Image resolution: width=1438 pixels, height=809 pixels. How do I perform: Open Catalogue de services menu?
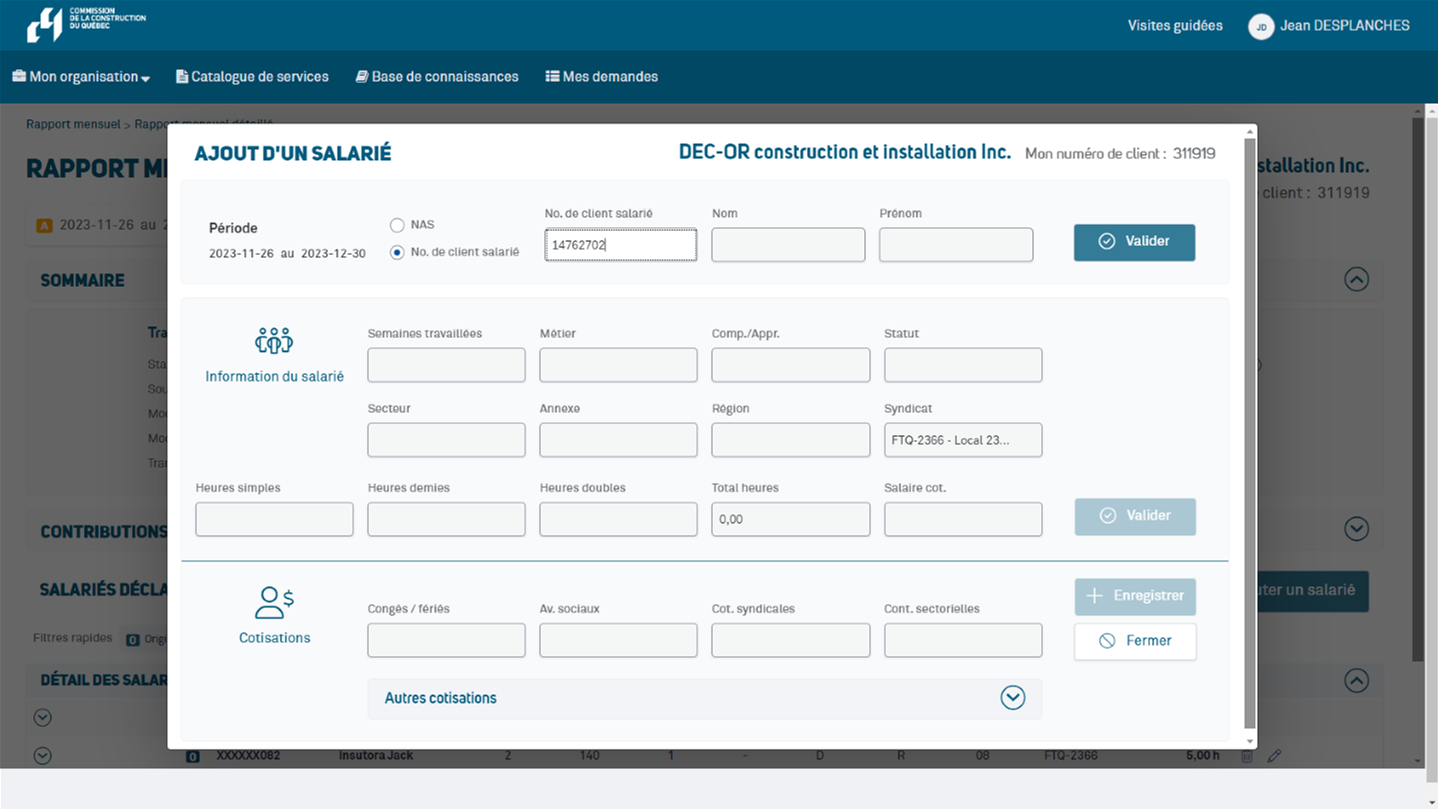click(252, 77)
